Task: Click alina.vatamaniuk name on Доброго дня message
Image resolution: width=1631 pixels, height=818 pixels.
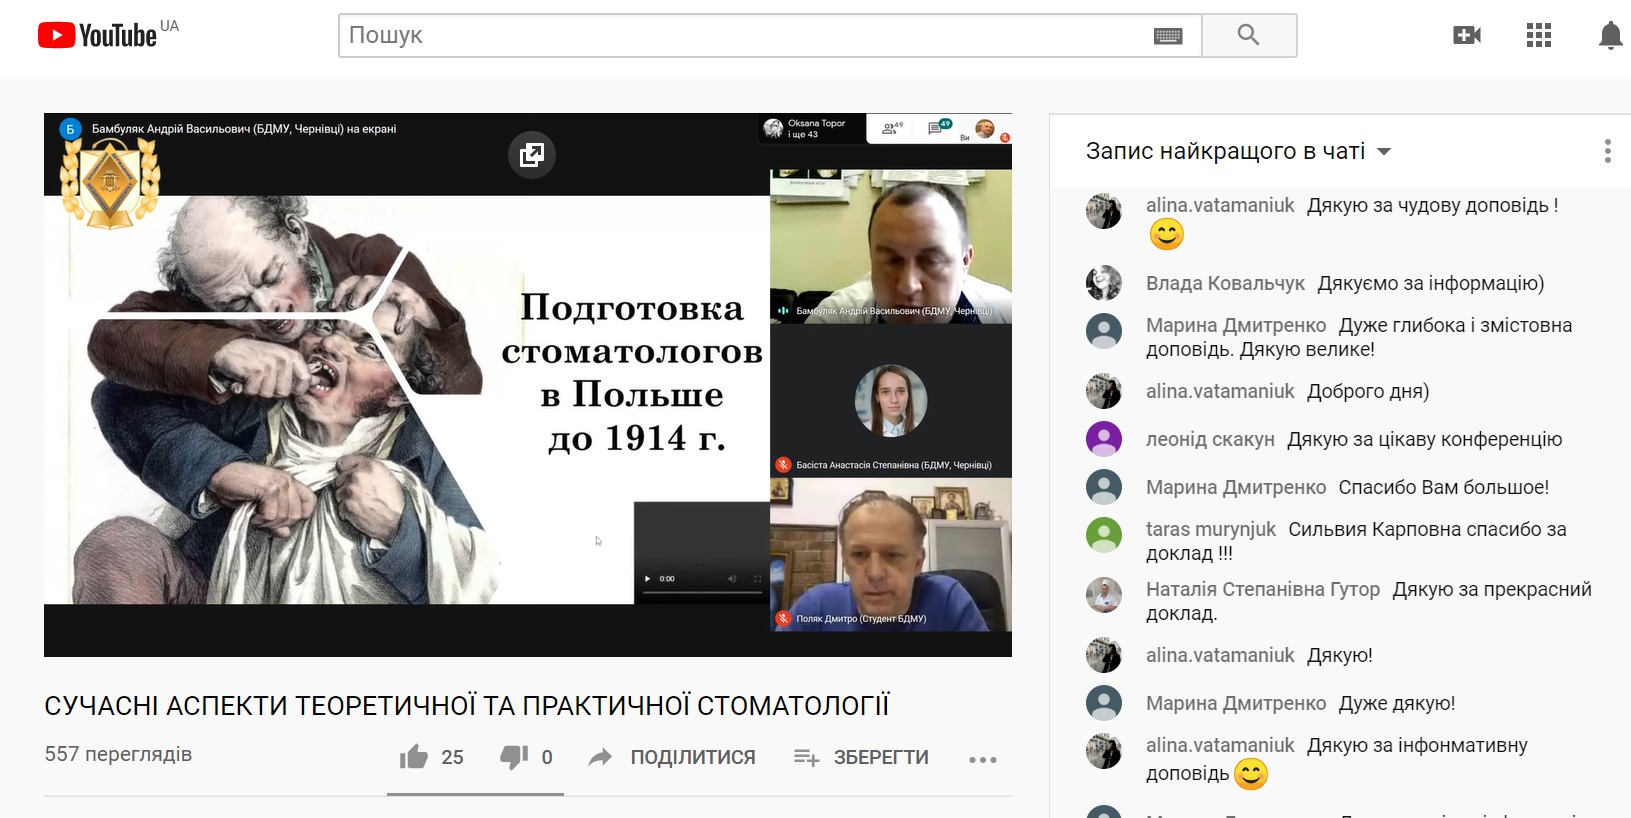Action: click(1220, 391)
